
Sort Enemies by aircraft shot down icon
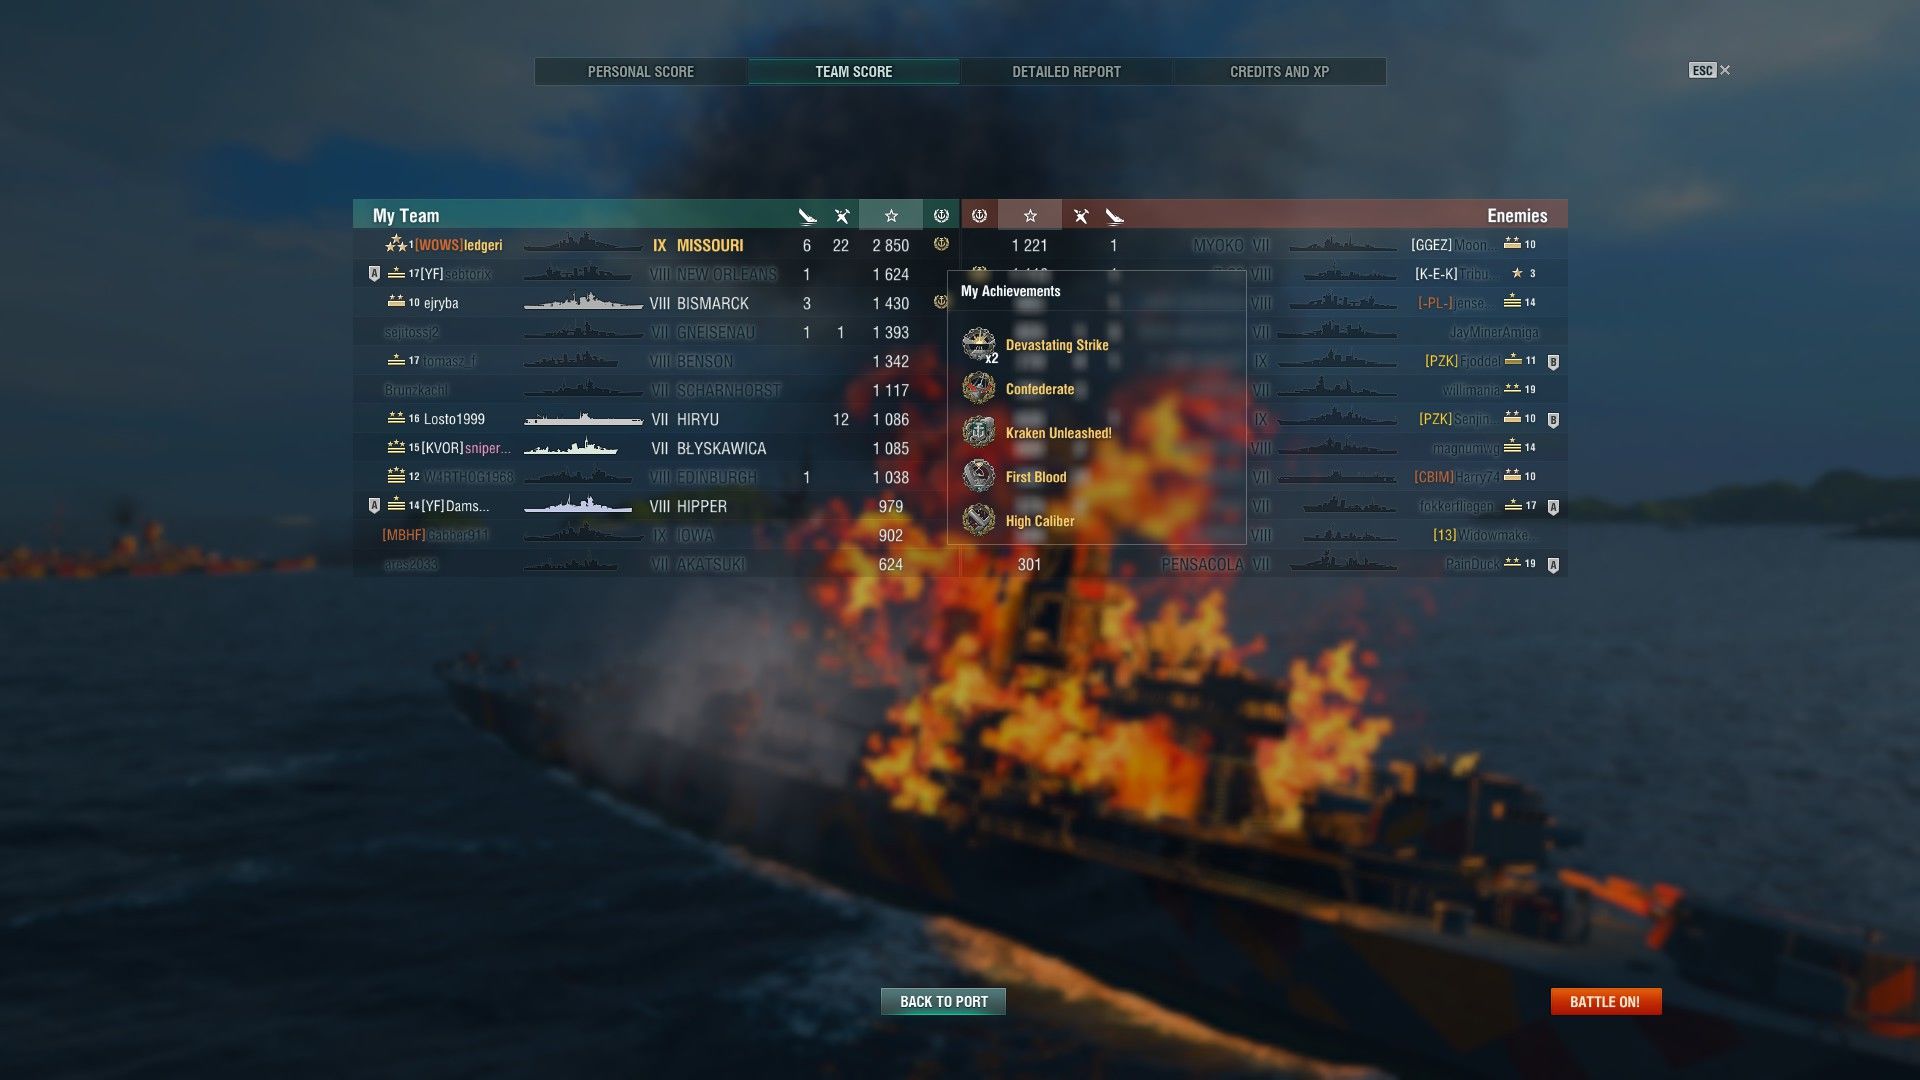pyautogui.click(x=1080, y=215)
